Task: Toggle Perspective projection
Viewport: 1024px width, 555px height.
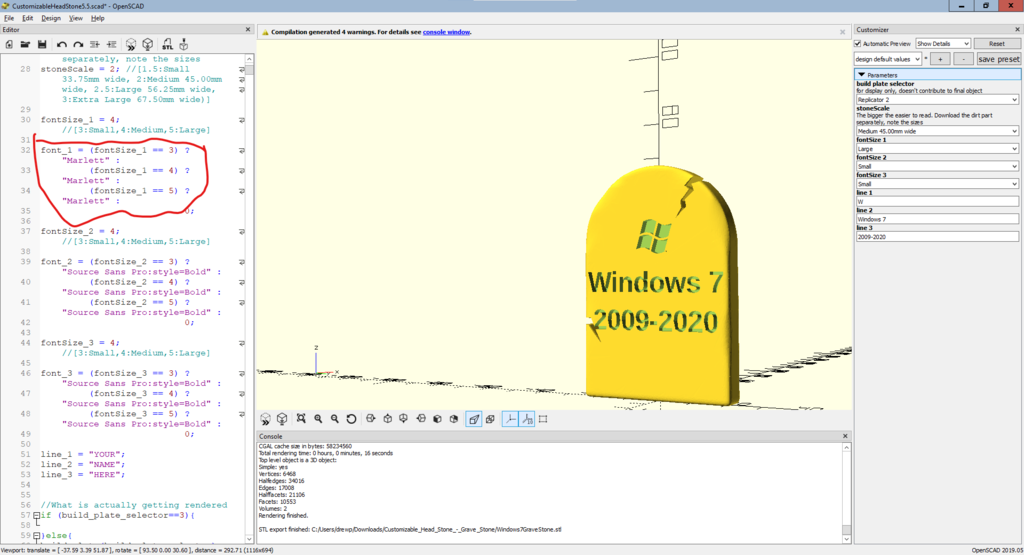Action: point(474,419)
